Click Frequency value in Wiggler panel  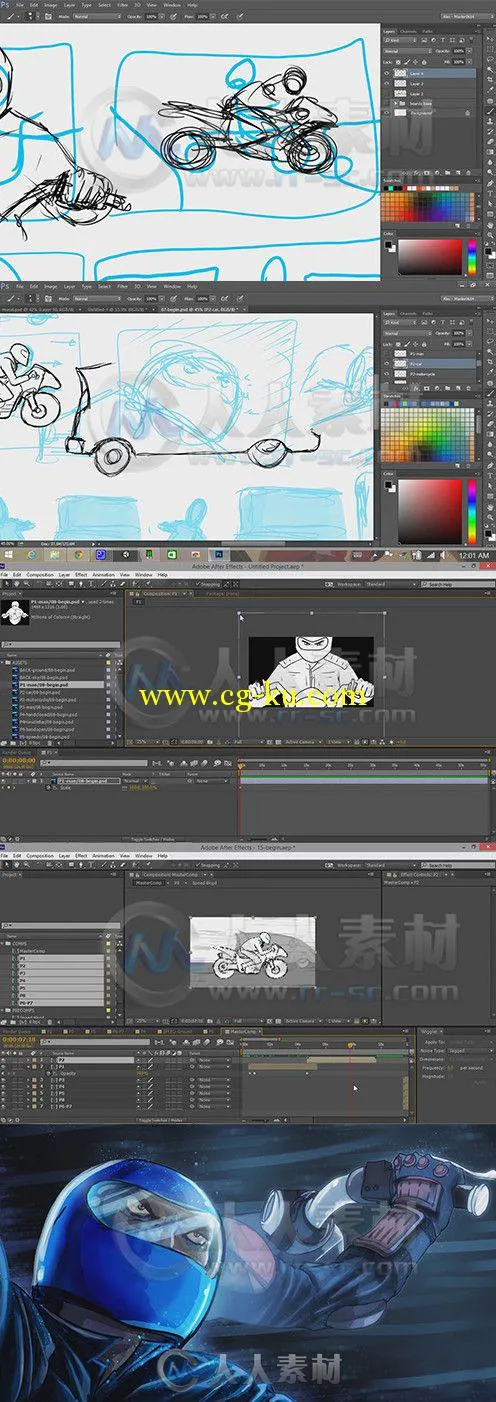coord(451,1067)
